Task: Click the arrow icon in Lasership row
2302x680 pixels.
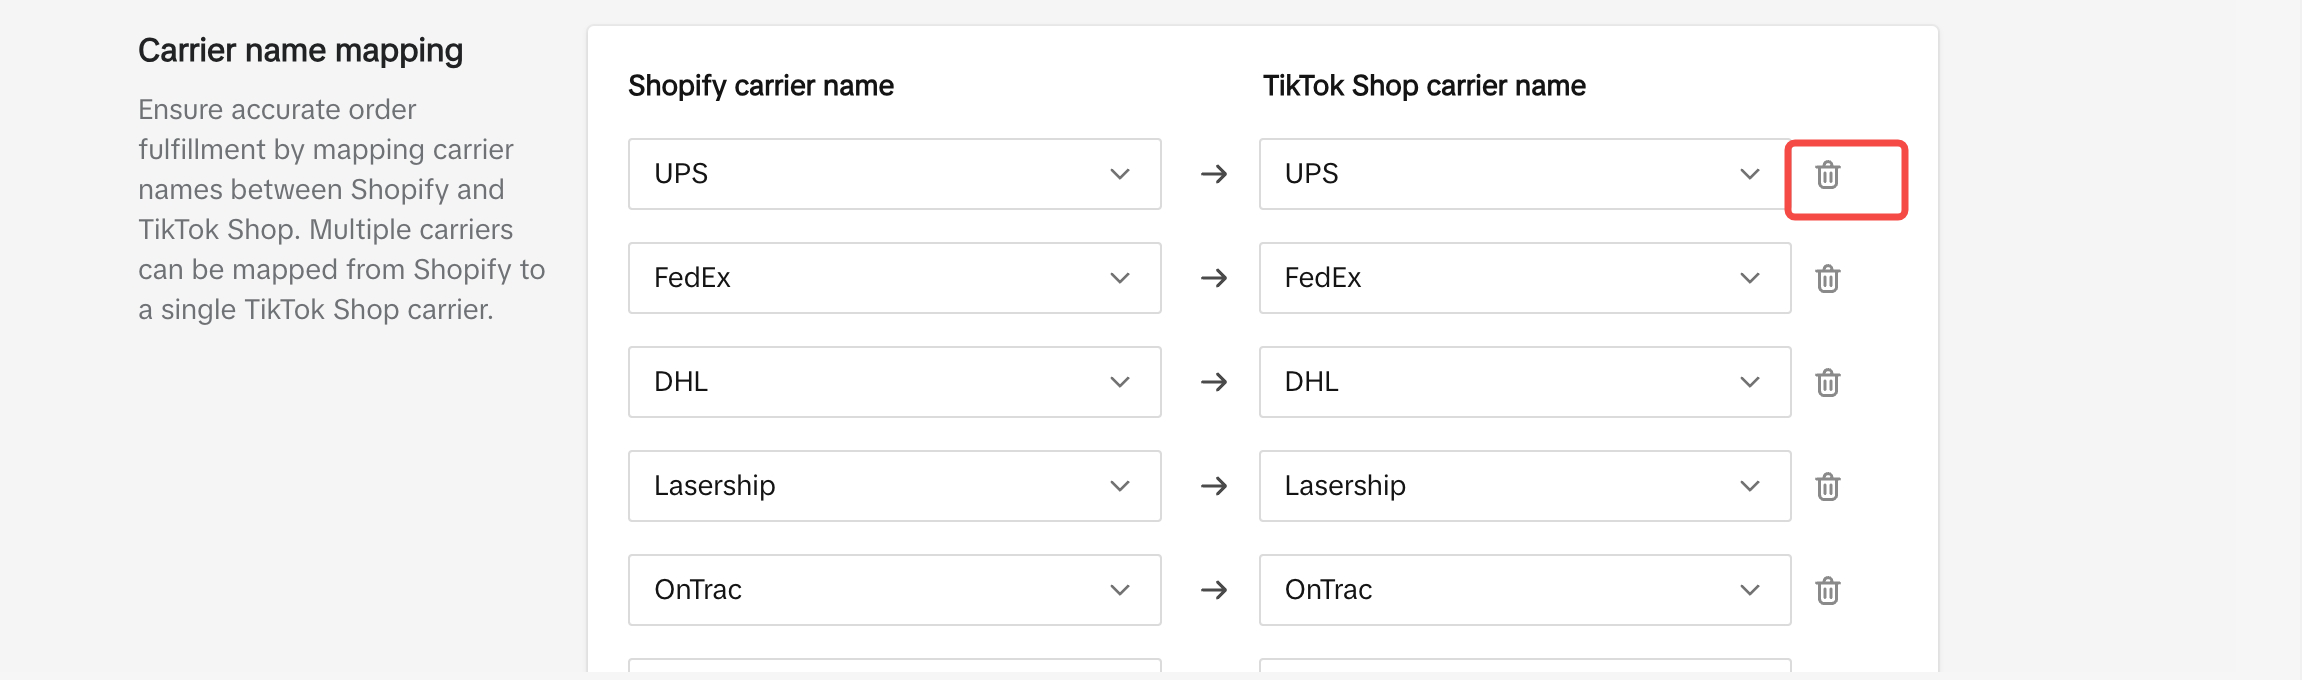Action: [1213, 487]
